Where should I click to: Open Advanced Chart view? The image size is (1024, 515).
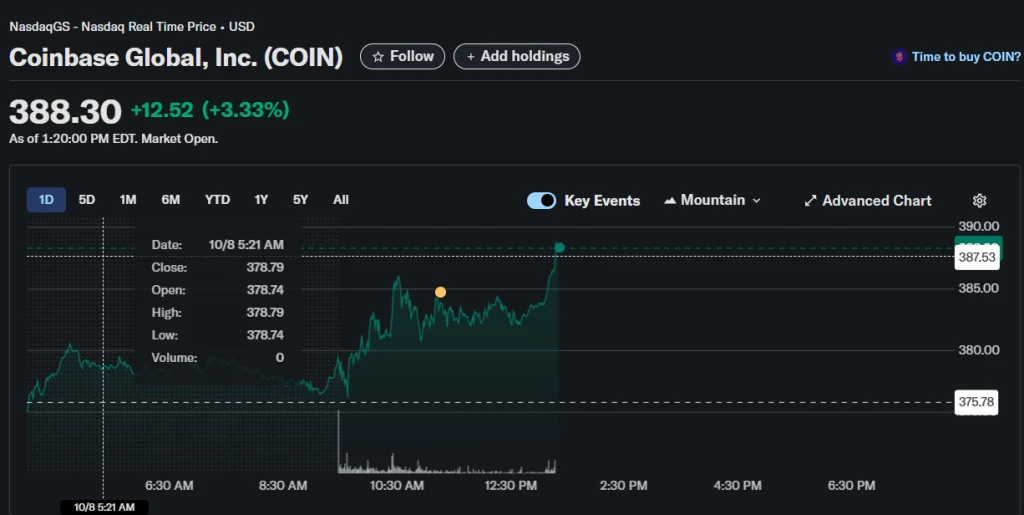point(867,200)
